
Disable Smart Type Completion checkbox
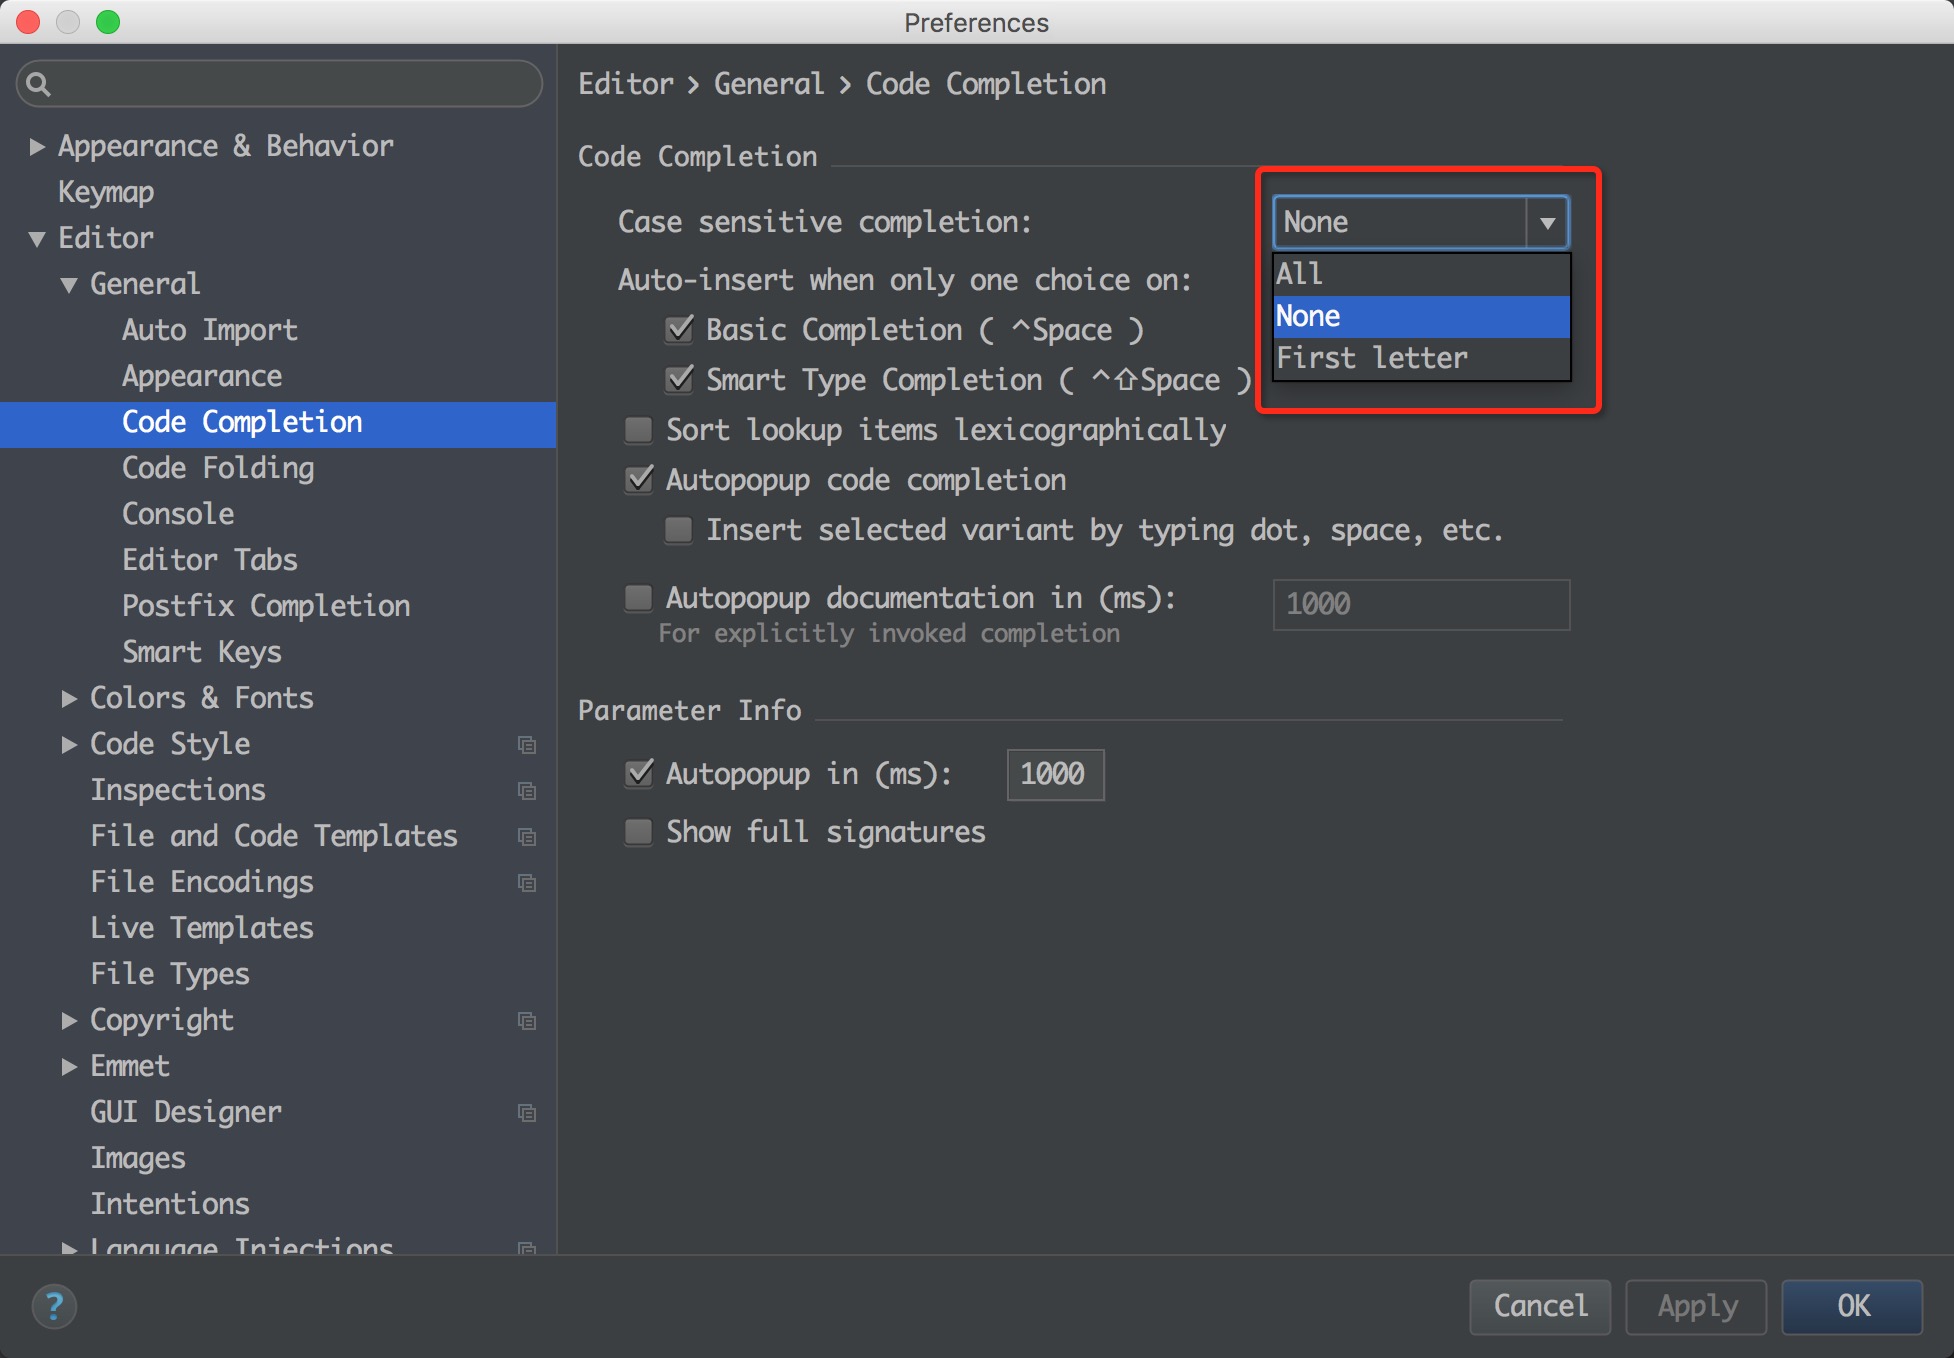679,379
